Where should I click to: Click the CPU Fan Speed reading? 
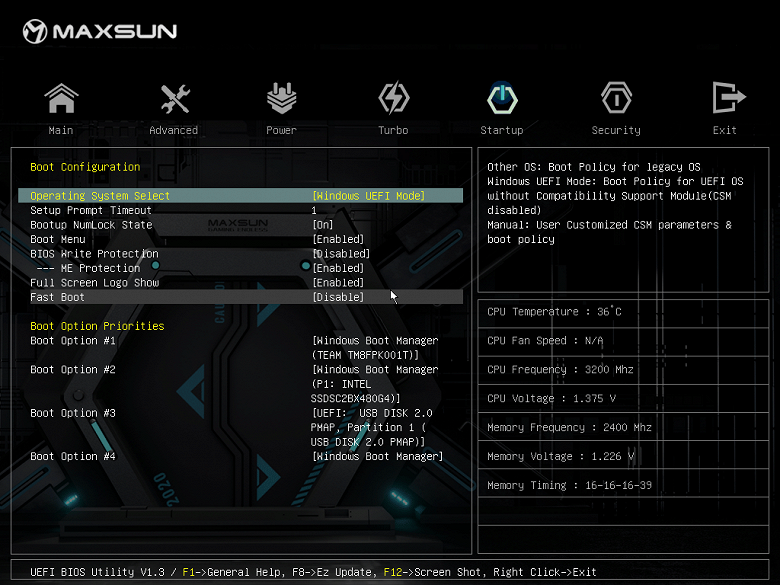[545, 341]
